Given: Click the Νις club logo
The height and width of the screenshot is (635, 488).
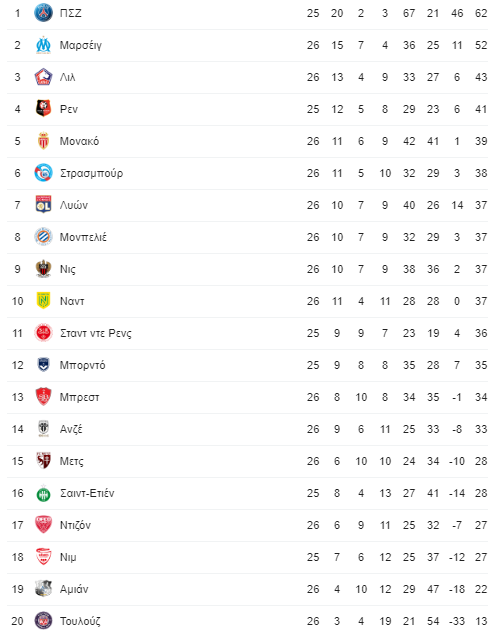Looking at the screenshot, I should pyautogui.click(x=43, y=269).
